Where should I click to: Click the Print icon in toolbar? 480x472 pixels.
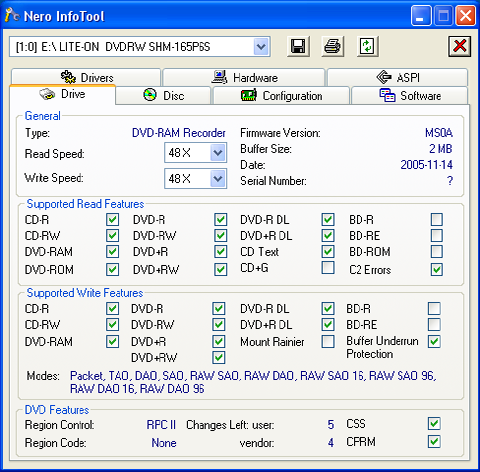pos(332,46)
